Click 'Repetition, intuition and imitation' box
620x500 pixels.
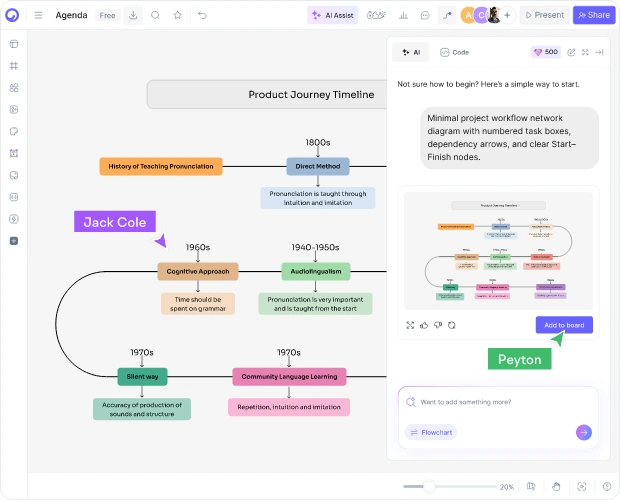(x=289, y=407)
